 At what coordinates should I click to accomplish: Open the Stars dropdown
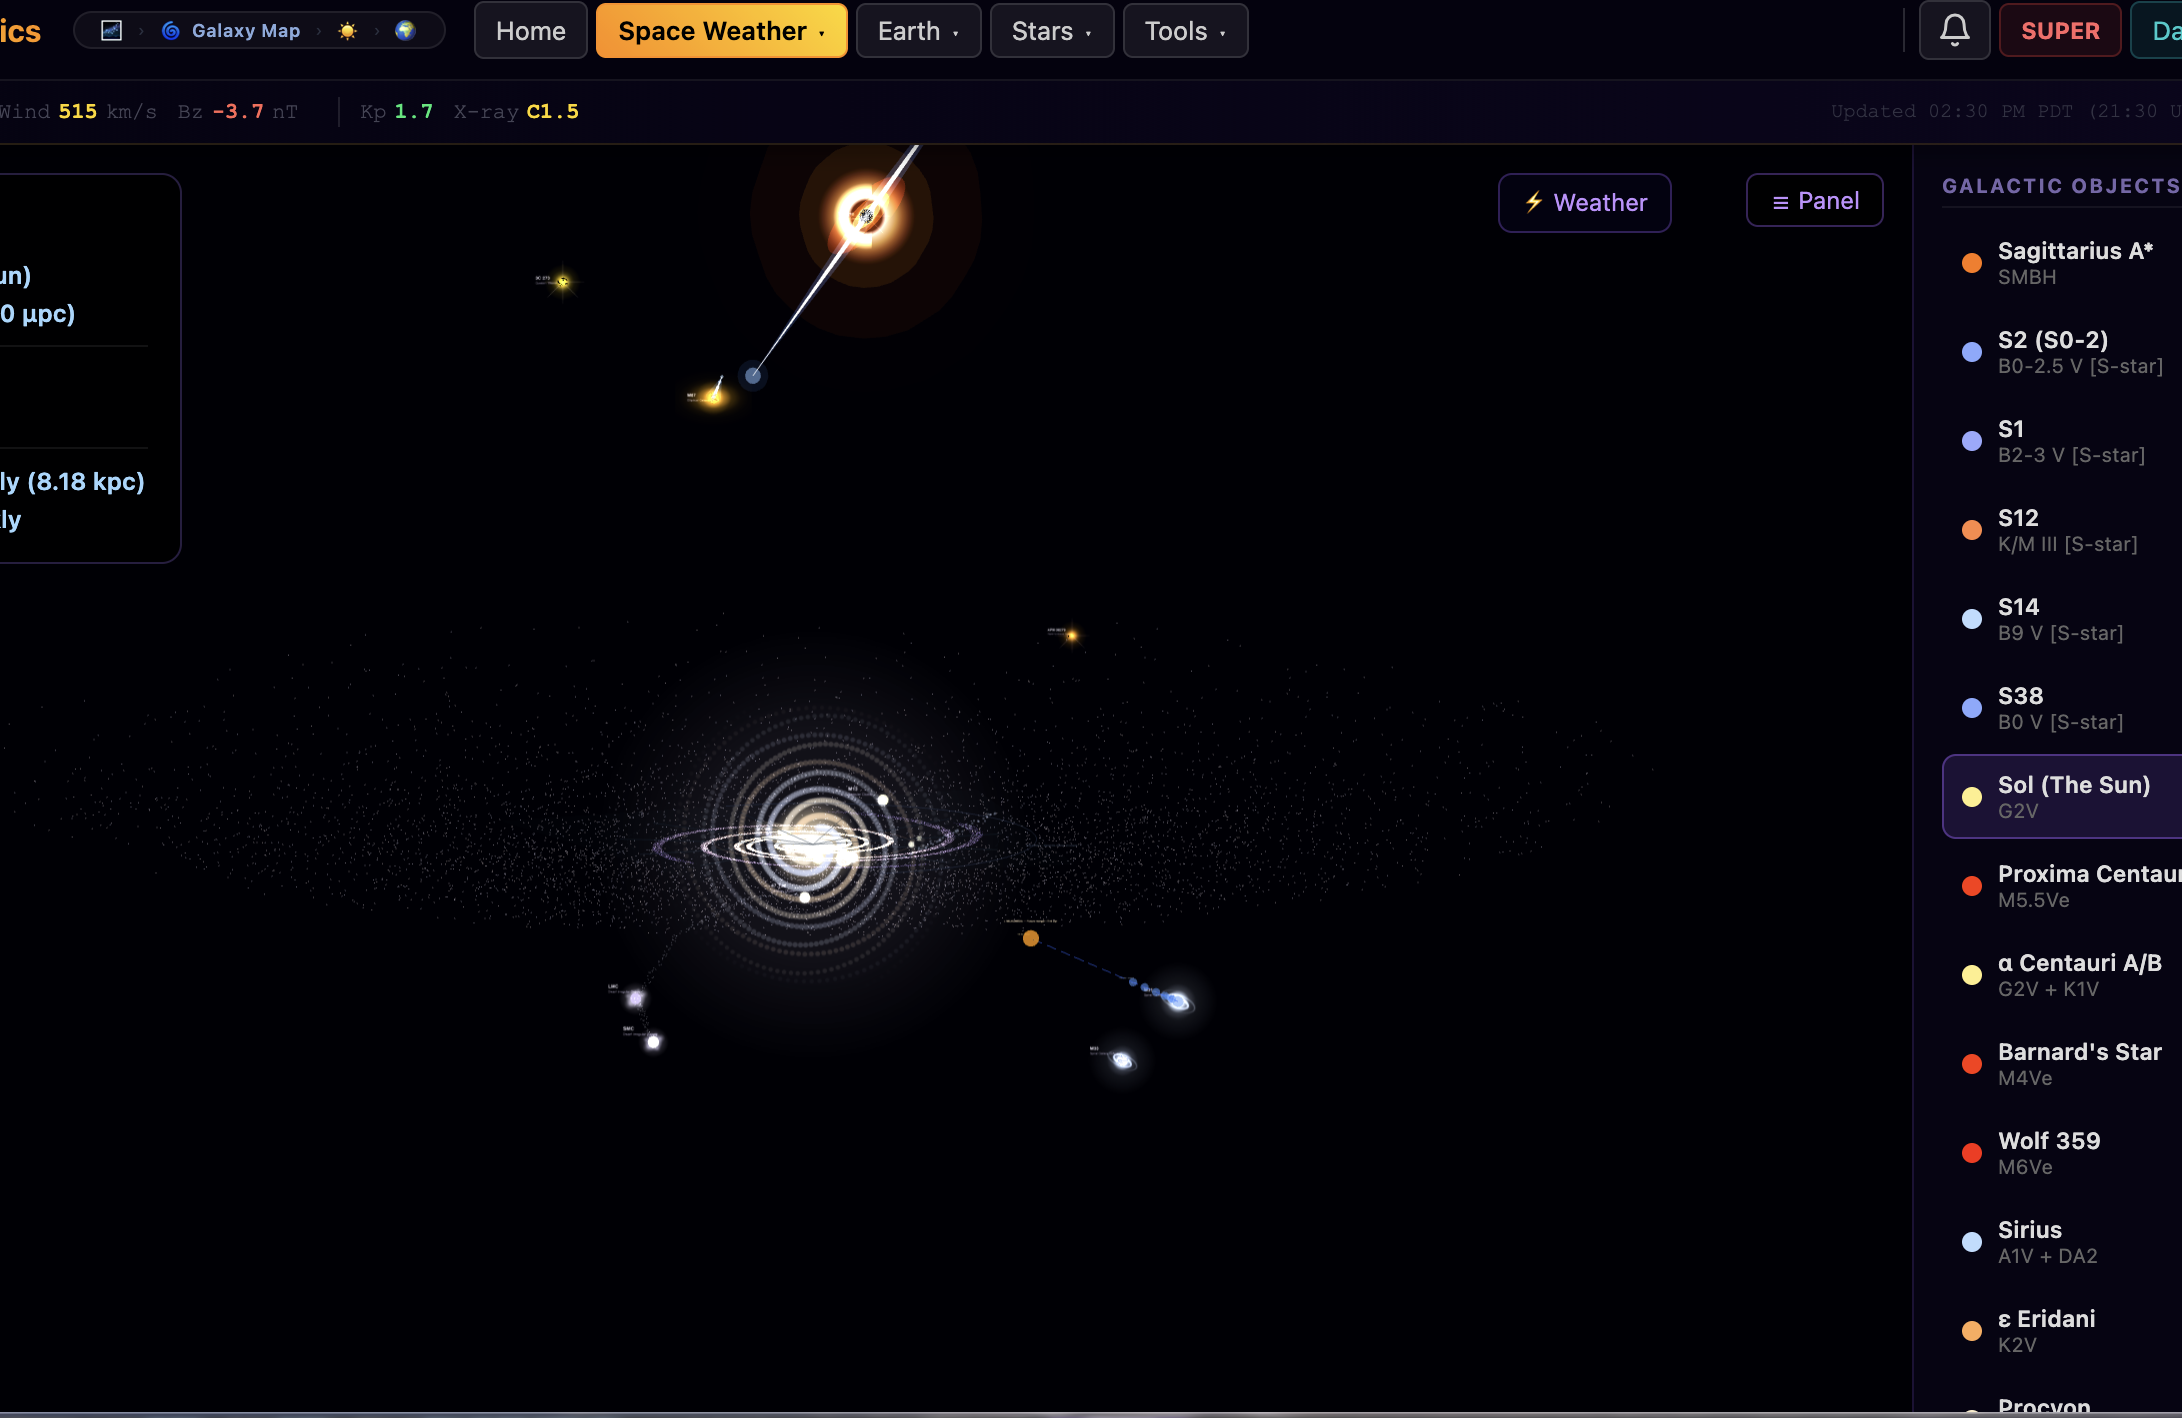tap(1051, 30)
